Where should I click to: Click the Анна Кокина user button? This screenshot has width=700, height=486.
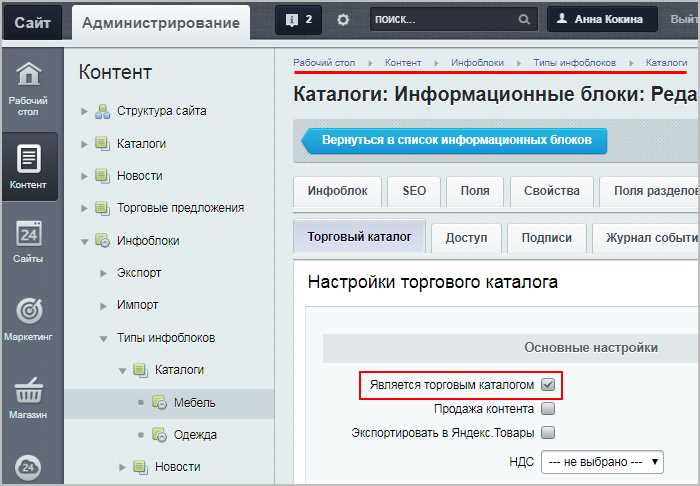[x=602, y=19]
